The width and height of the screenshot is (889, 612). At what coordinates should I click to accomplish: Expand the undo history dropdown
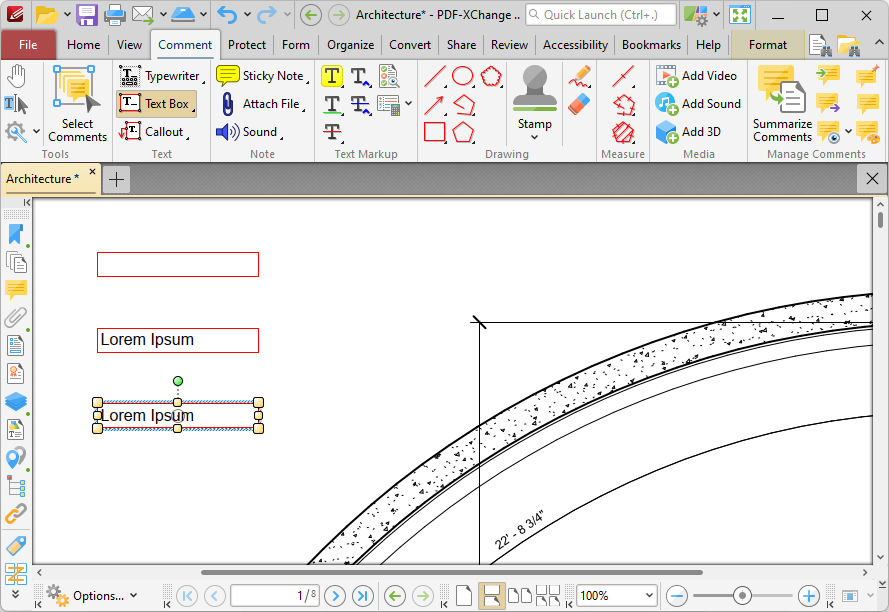point(247,15)
